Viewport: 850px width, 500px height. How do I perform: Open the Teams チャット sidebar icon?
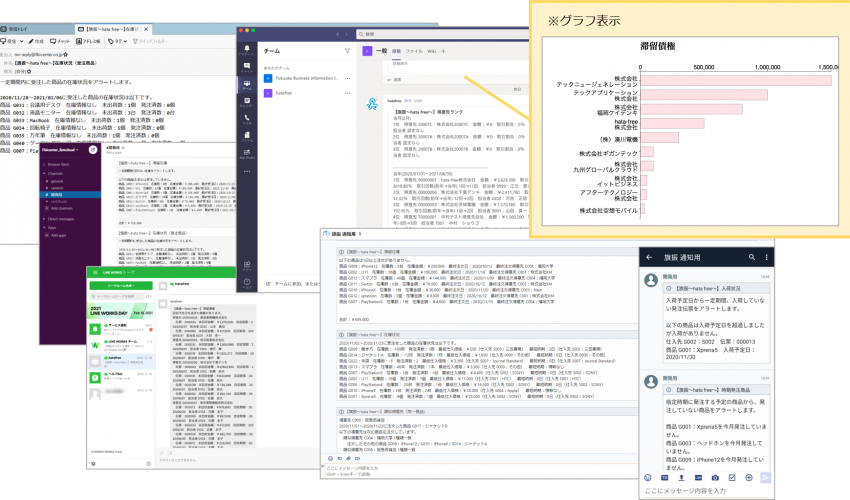247,67
